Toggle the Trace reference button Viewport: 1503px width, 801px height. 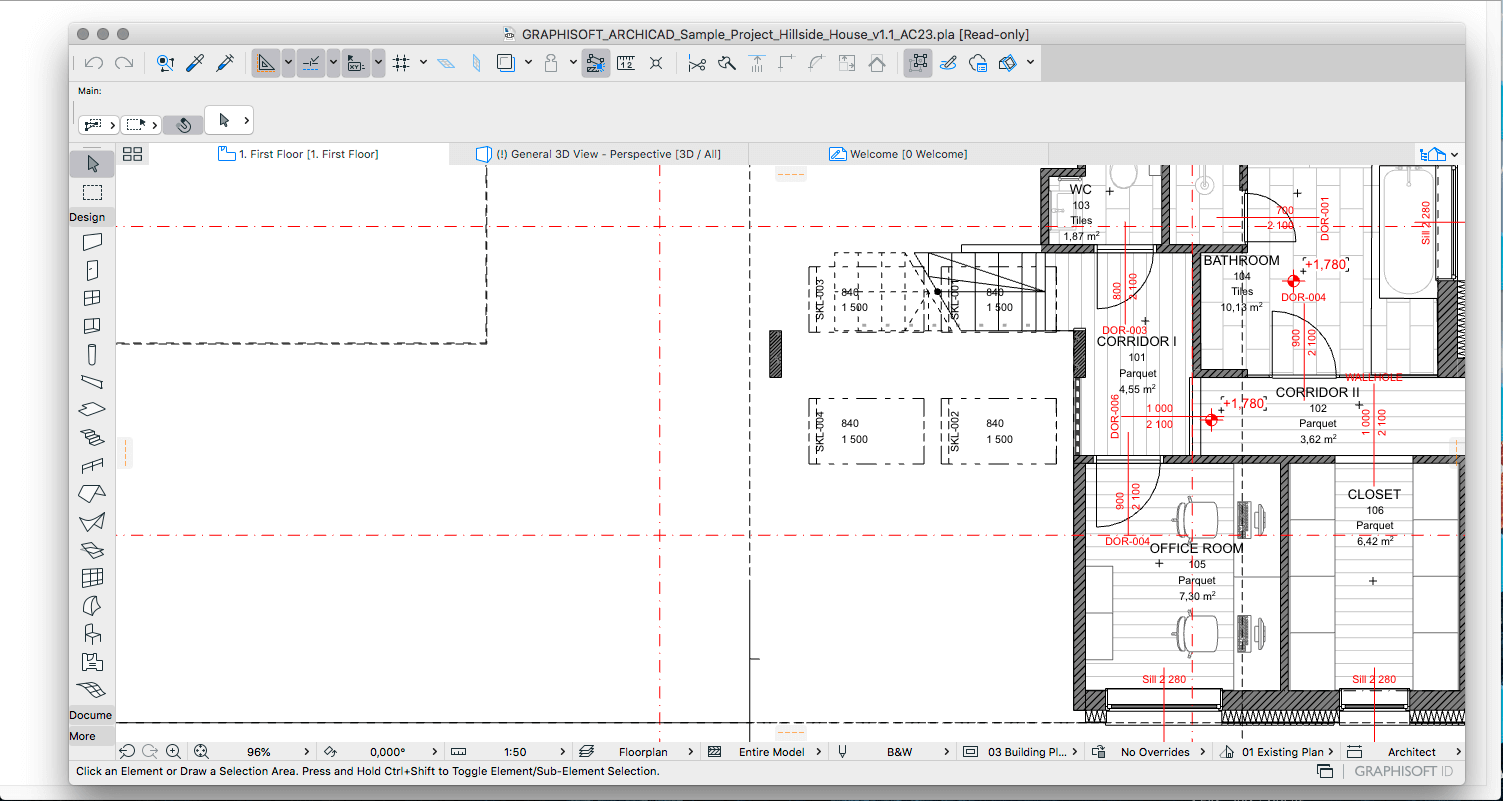[x=596, y=63]
